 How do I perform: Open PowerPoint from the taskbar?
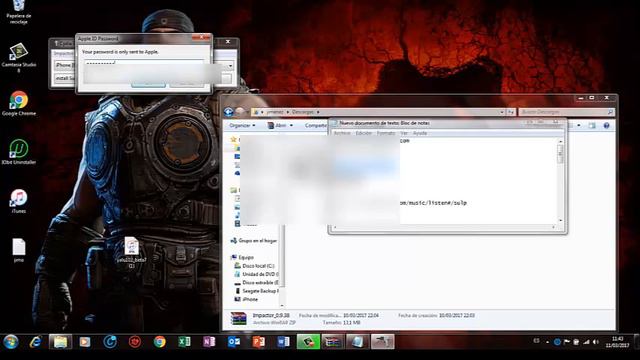(x=259, y=342)
